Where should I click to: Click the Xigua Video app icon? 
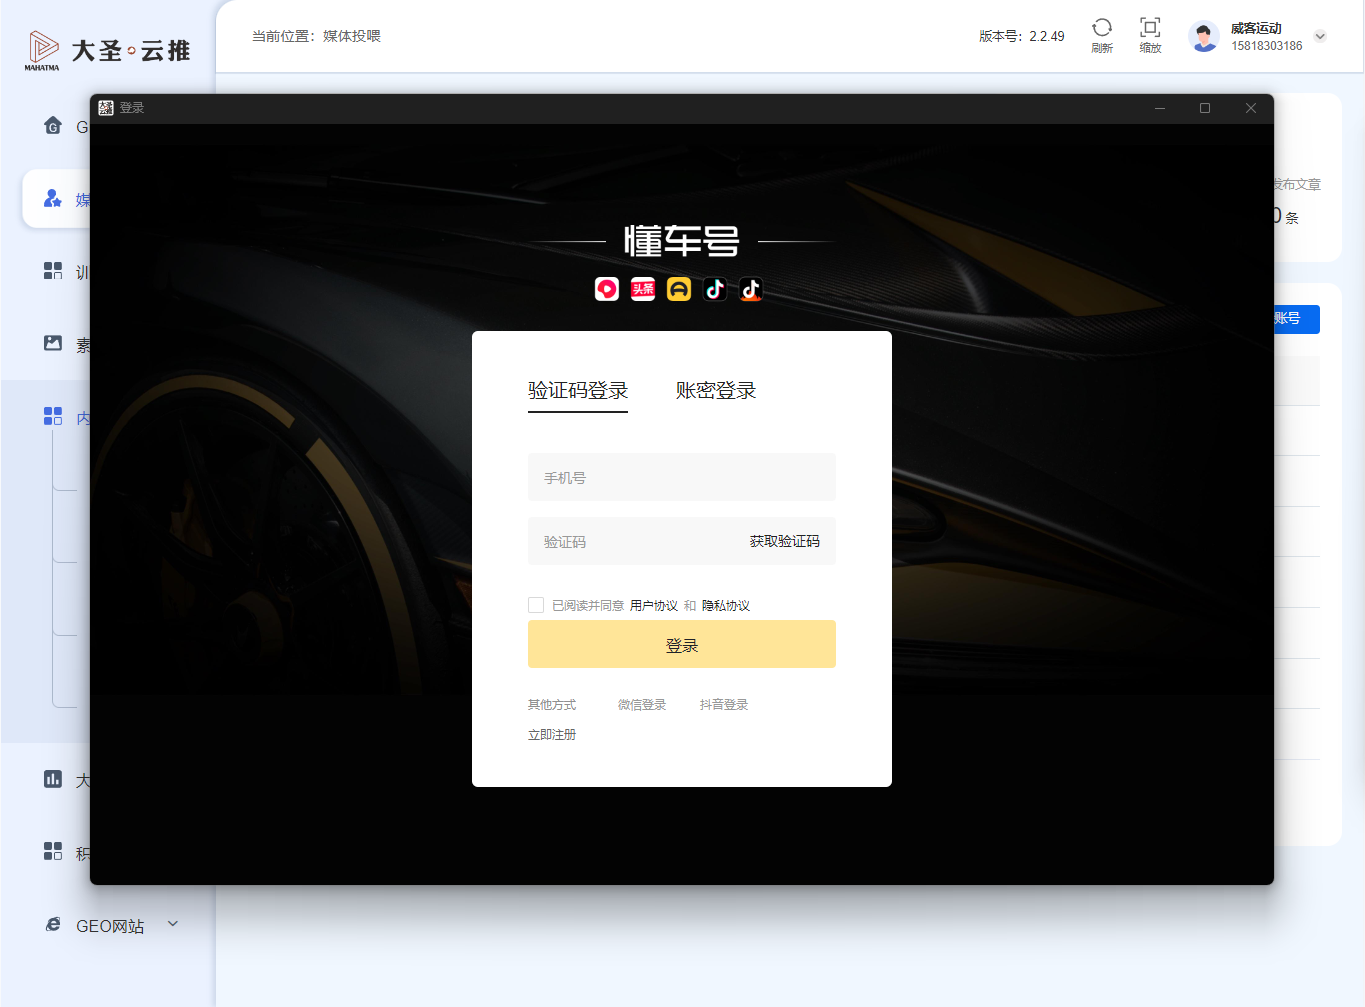tap(607, 289)
